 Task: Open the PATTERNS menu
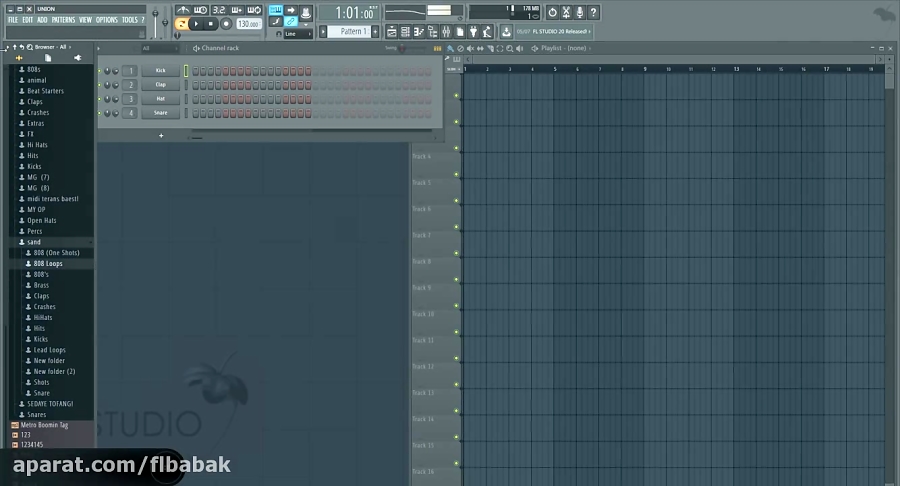(63, 20)
